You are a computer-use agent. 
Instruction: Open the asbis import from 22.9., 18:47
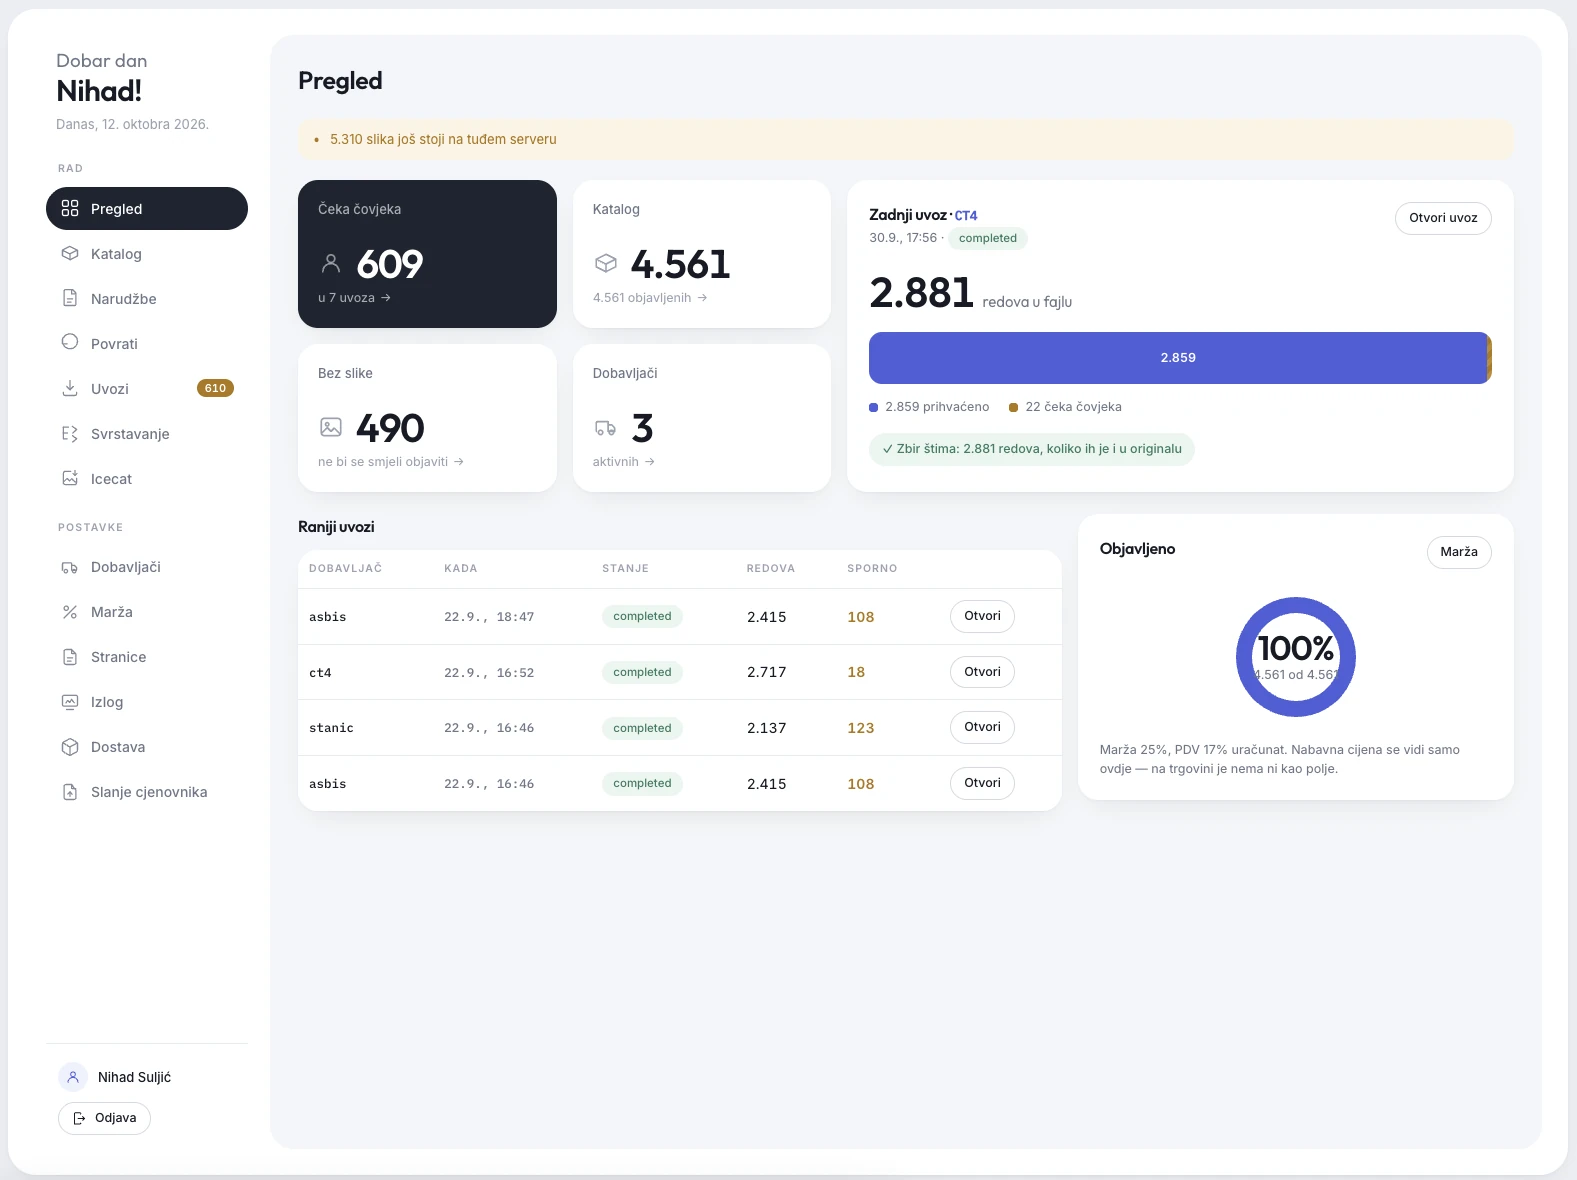pos(982,616)
